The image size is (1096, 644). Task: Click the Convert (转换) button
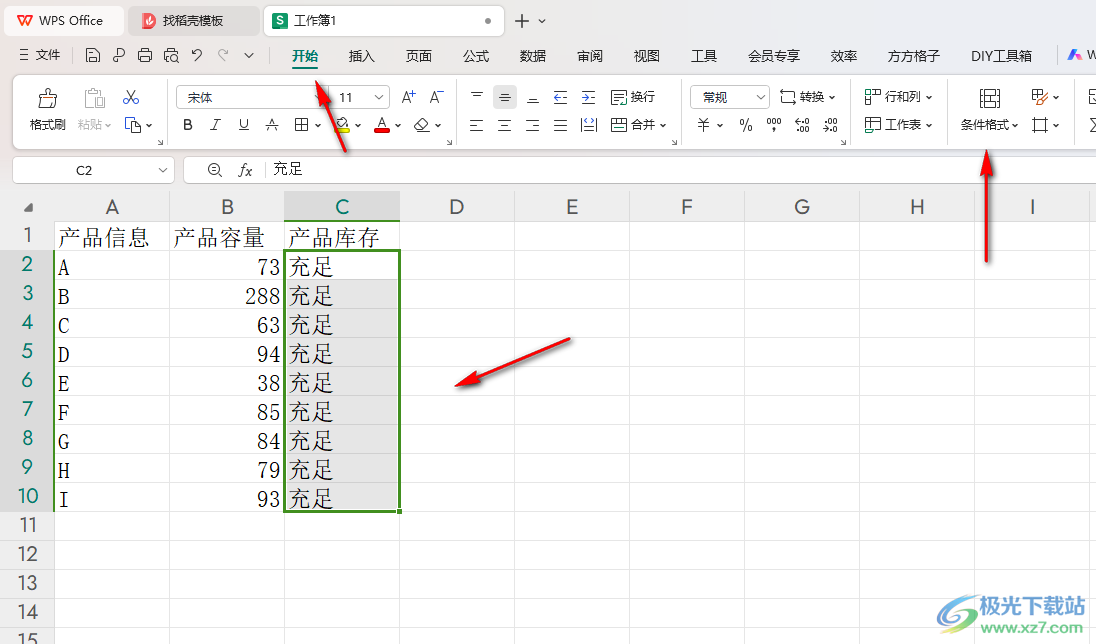(x=807, y=97)
